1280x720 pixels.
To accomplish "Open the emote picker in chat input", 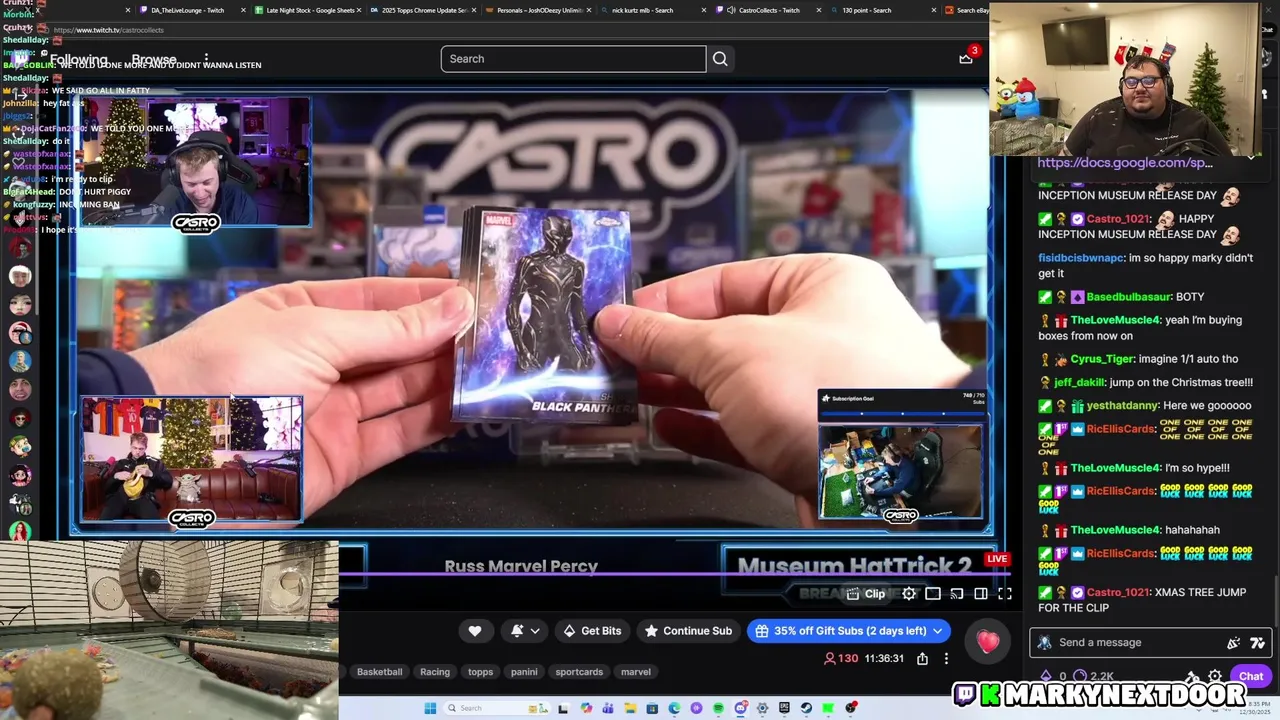I will (x=1258, y=643).
